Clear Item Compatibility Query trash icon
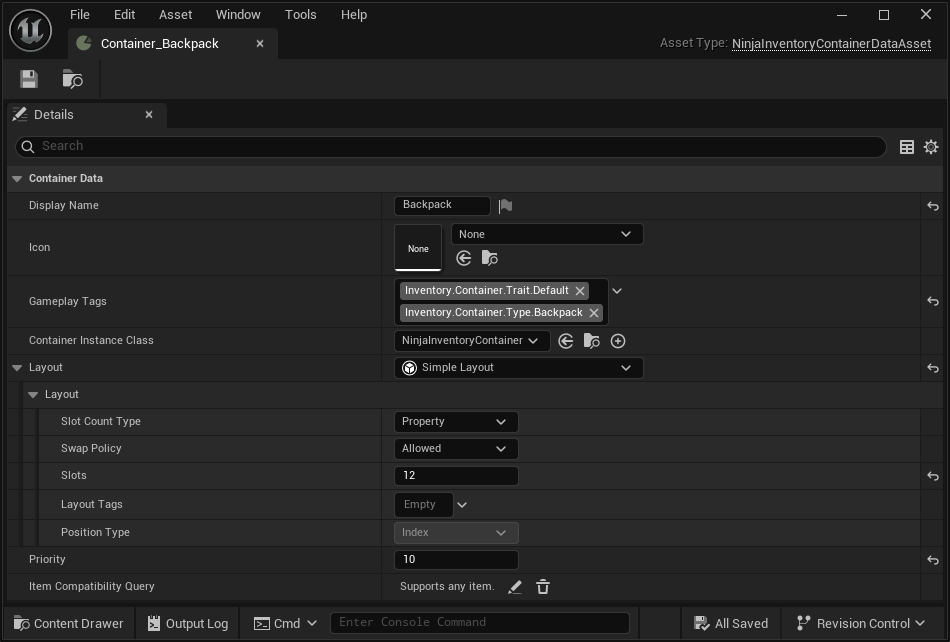Viewport: 950px width, 642px height. click(x=543, y=587)
